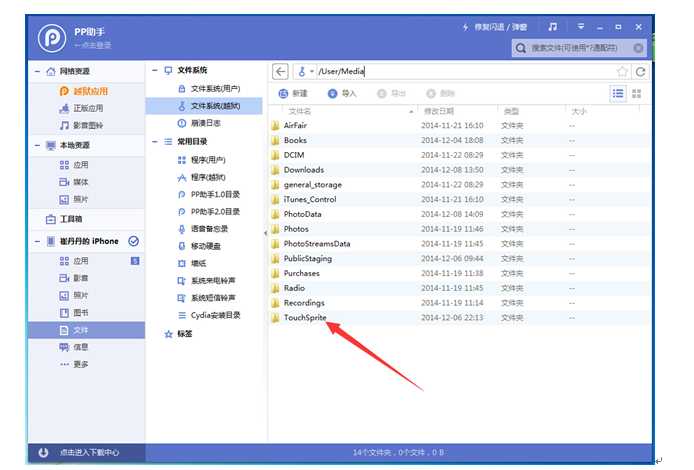The height and width of the screenshot is (470, 694).
Task: Click the PP助手 logo icon
Action: (52, 38)
